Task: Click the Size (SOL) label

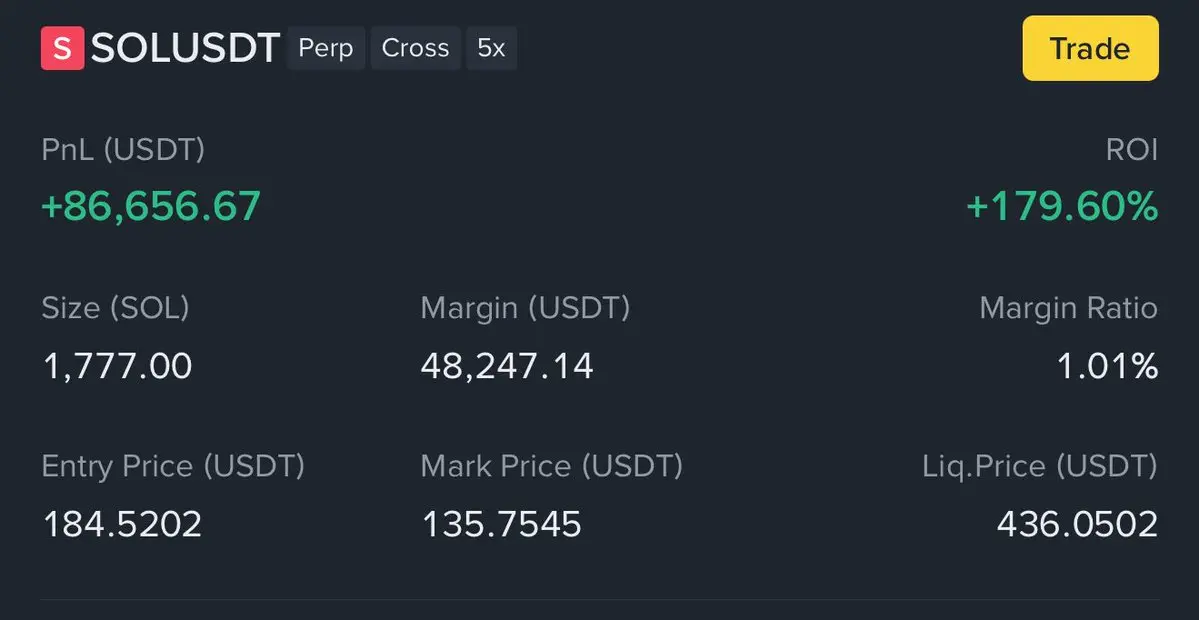Action: click(115, 308)
